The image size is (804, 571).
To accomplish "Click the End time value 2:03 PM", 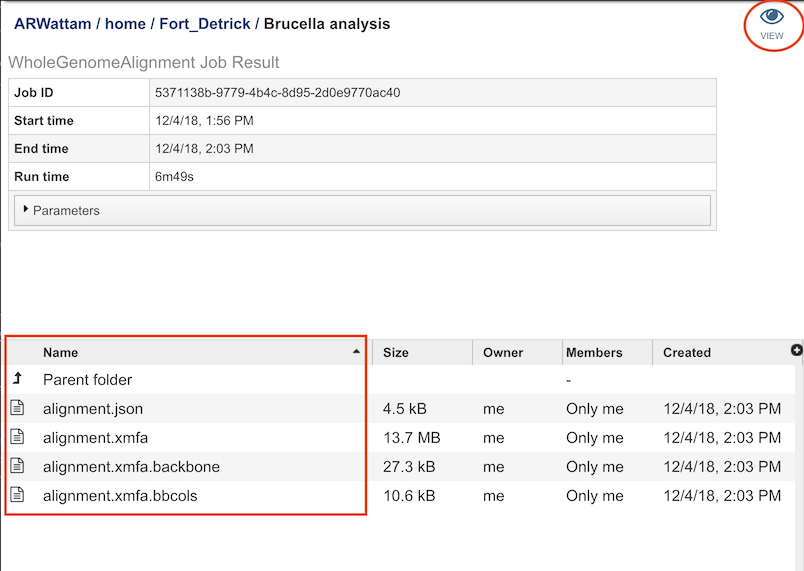I will (x=204, y=149).
